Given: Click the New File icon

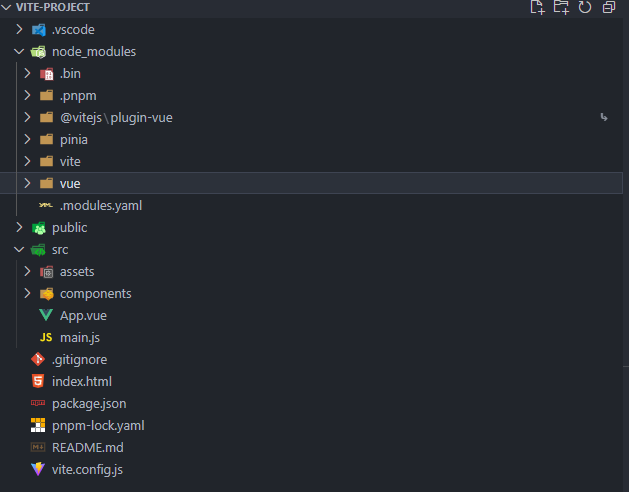Looking at the screenshot, I should (537, 7).
